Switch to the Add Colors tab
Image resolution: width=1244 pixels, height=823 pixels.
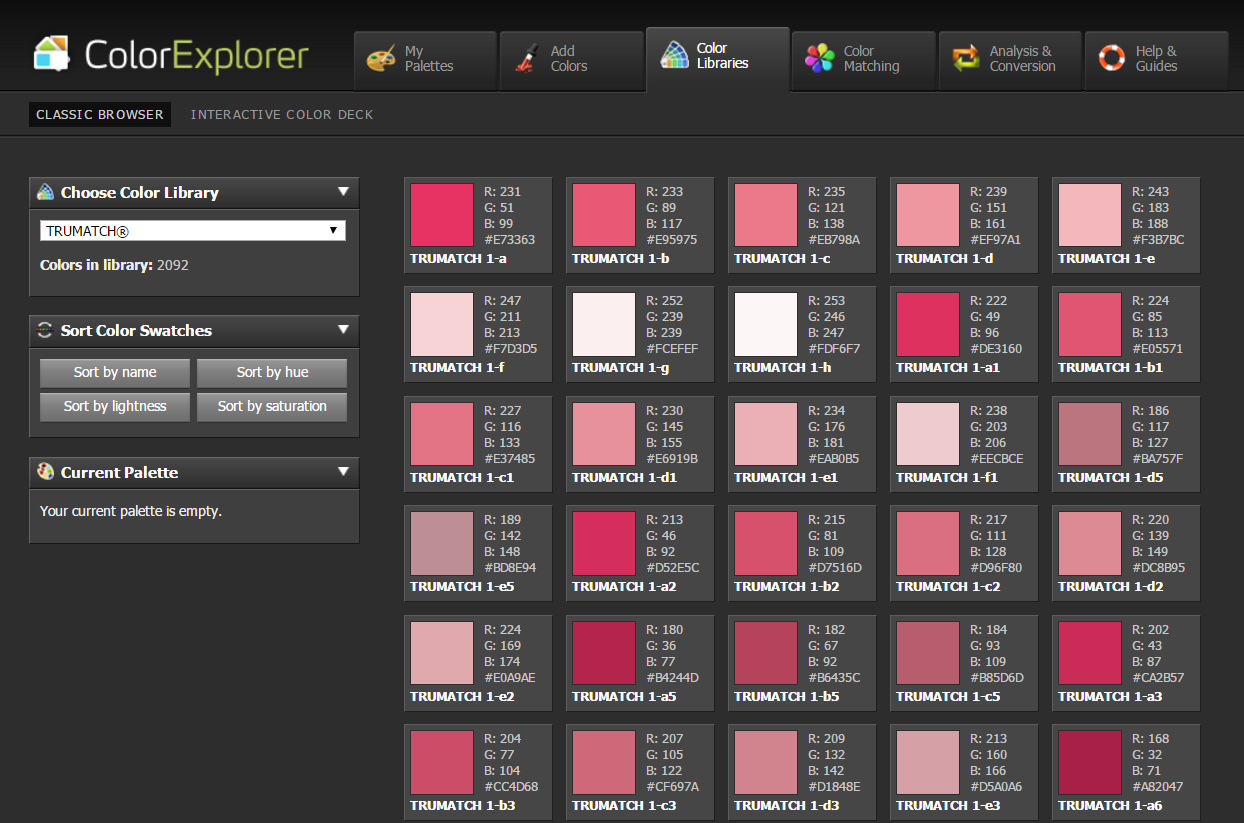click(x=571, y=60)
